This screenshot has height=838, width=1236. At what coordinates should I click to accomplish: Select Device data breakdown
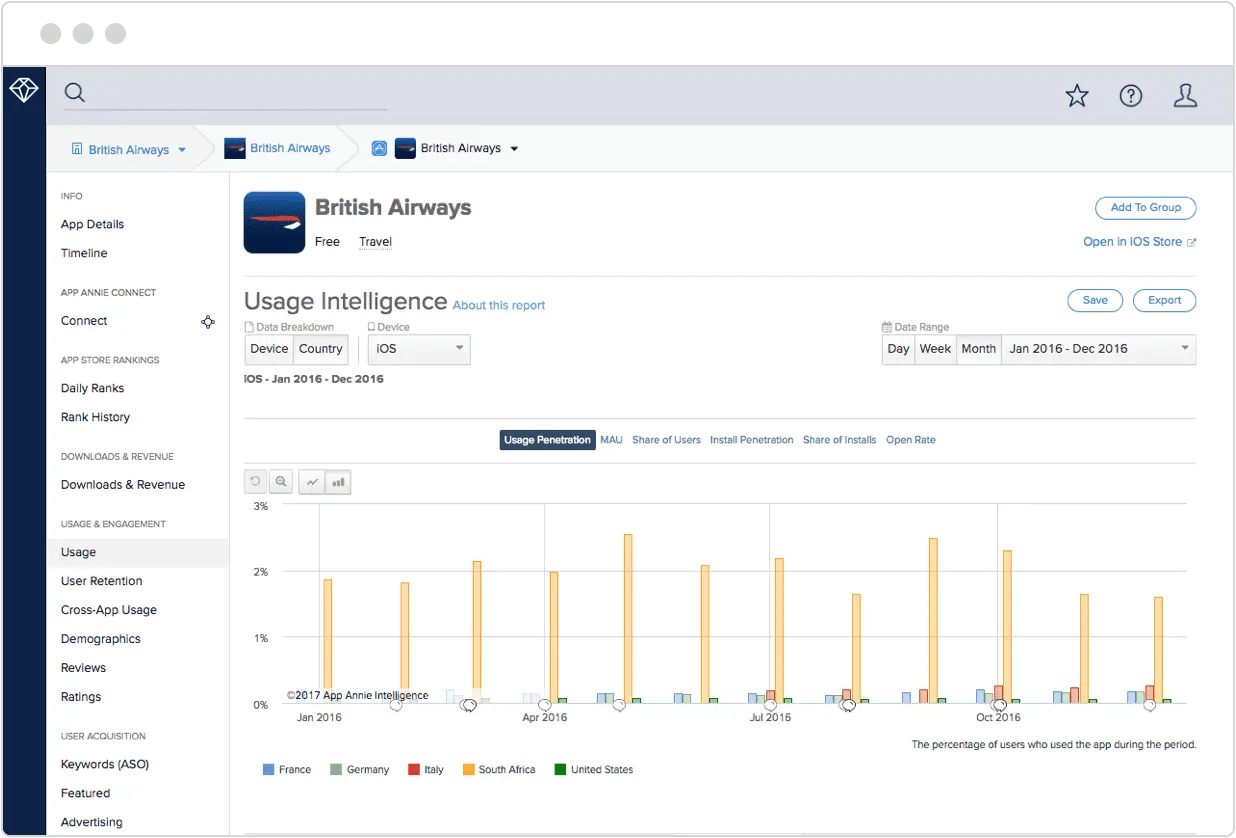pyautogui.click(x=269, y=349)
